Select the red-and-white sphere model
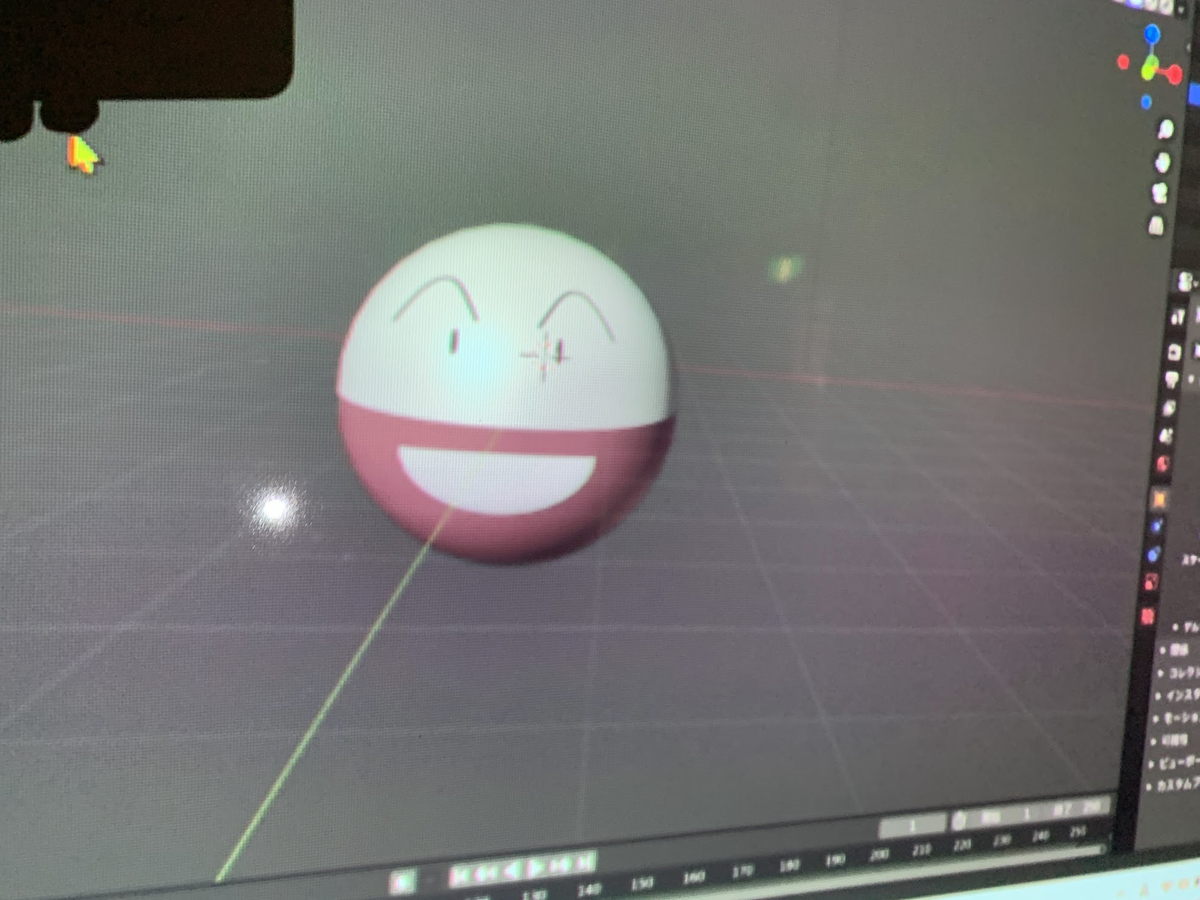 tap(505, 392)
